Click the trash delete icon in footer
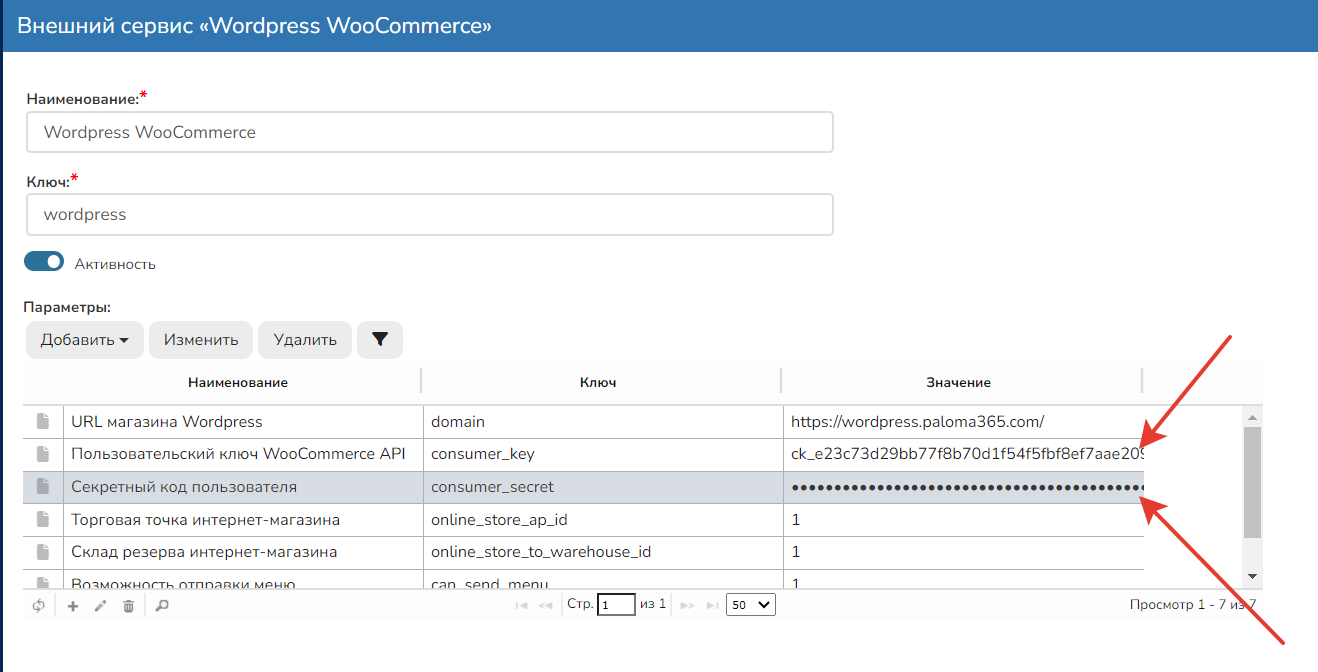 [x=128, y=605]
